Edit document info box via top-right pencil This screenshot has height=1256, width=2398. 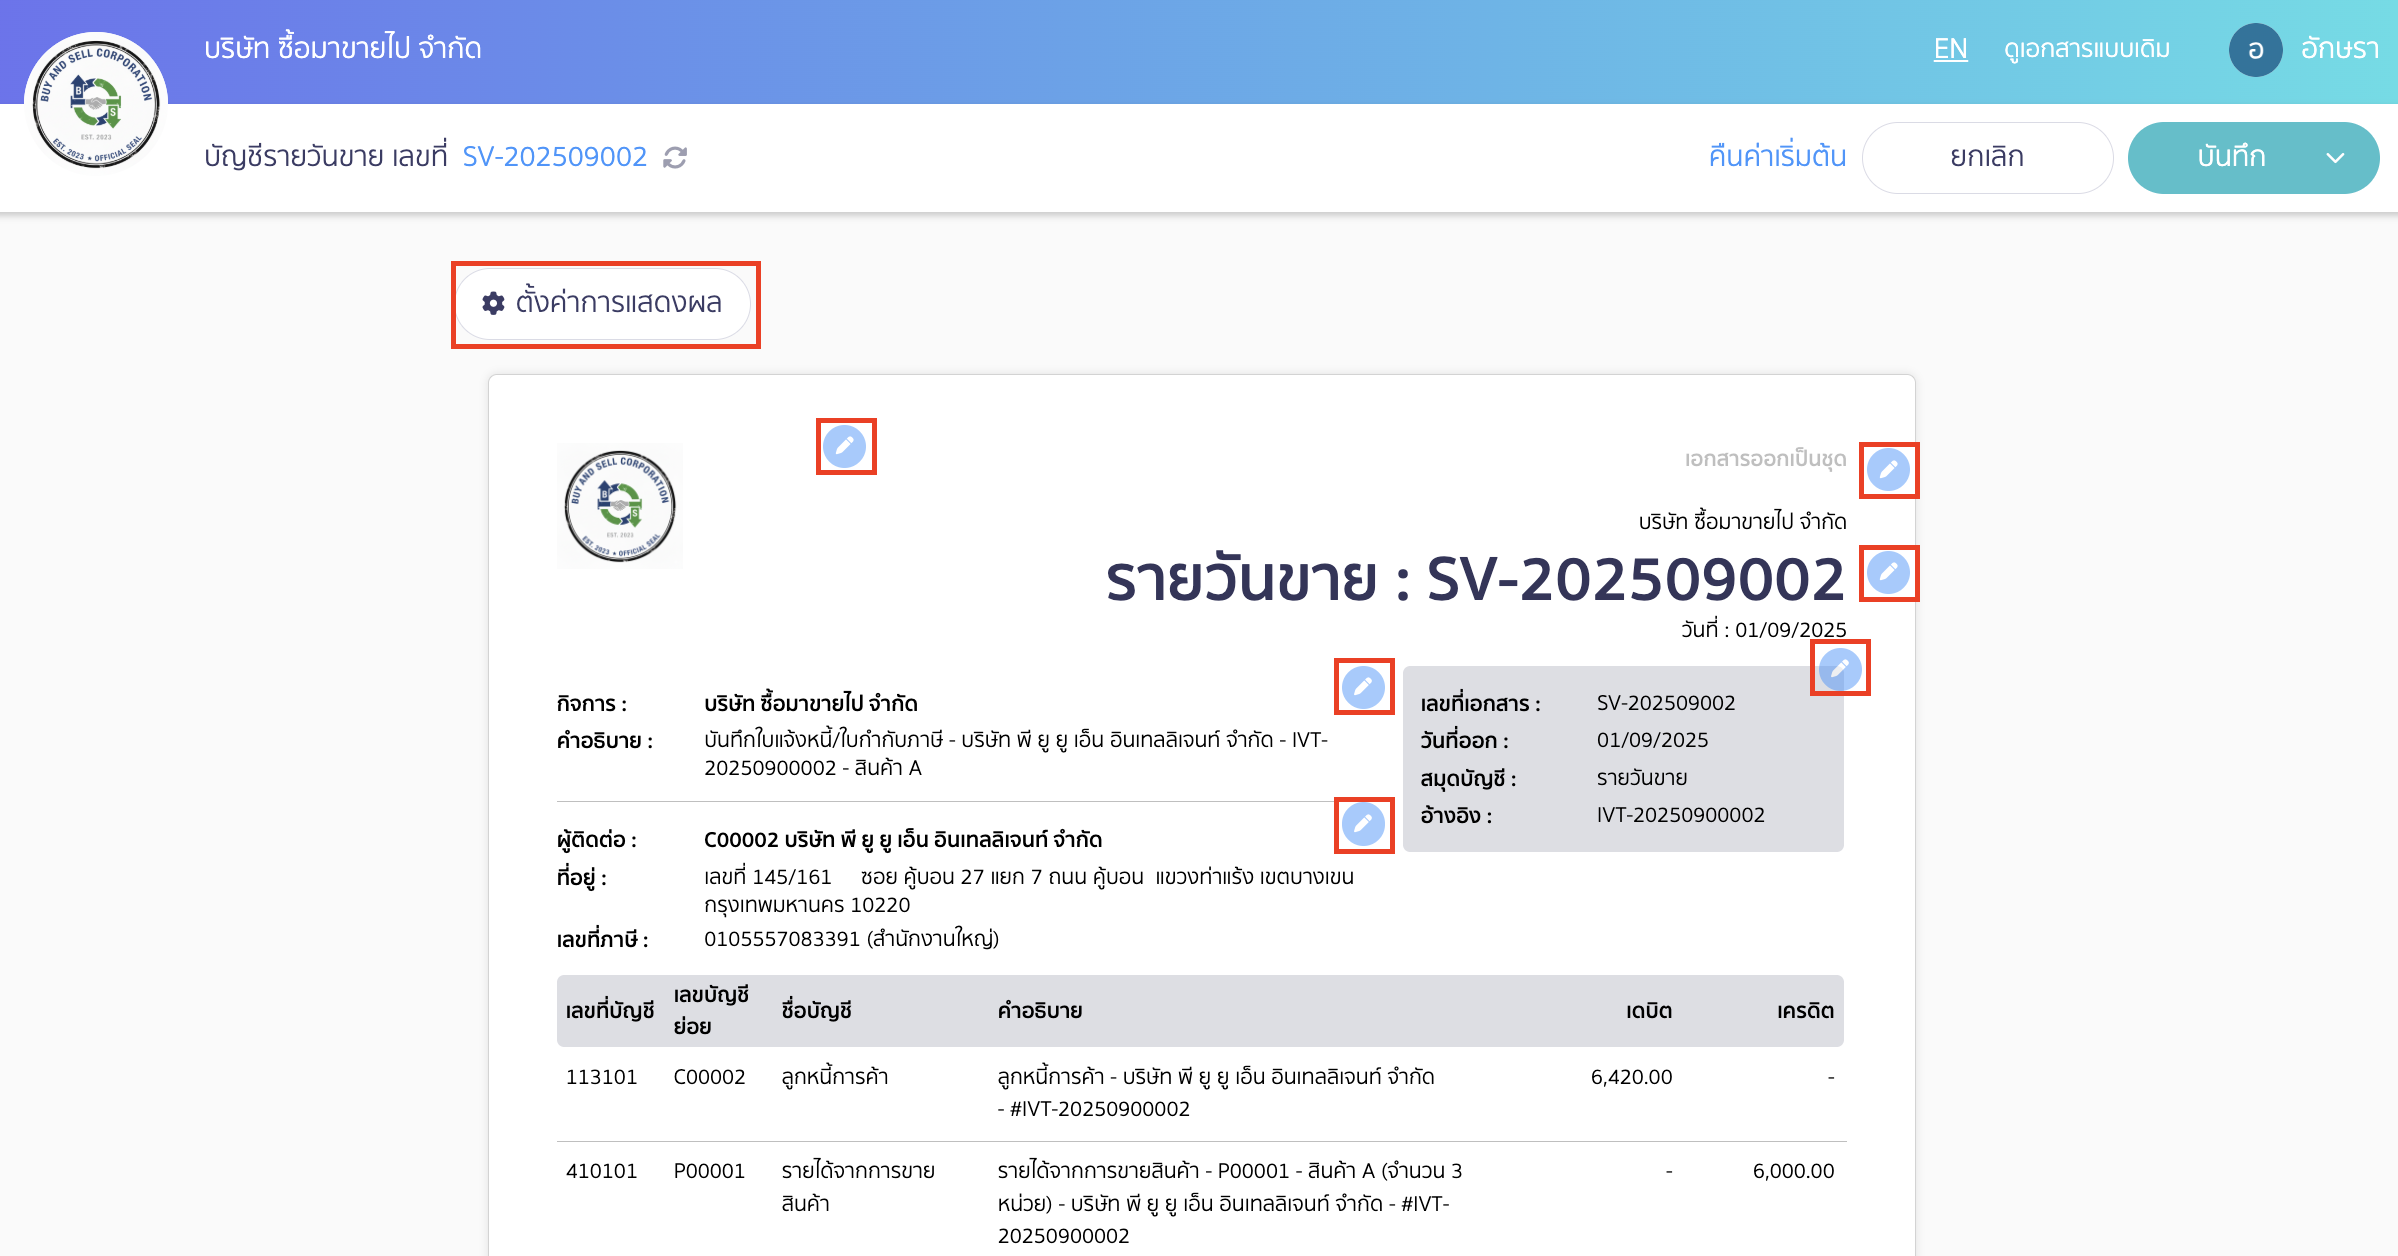1841,669
